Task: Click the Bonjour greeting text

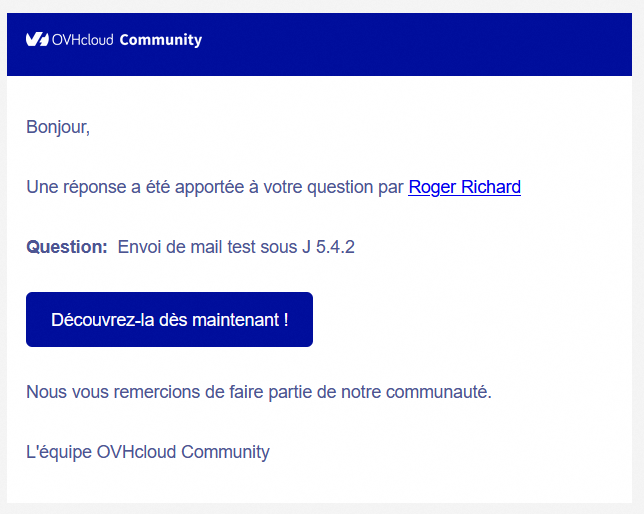Action: 58,127
